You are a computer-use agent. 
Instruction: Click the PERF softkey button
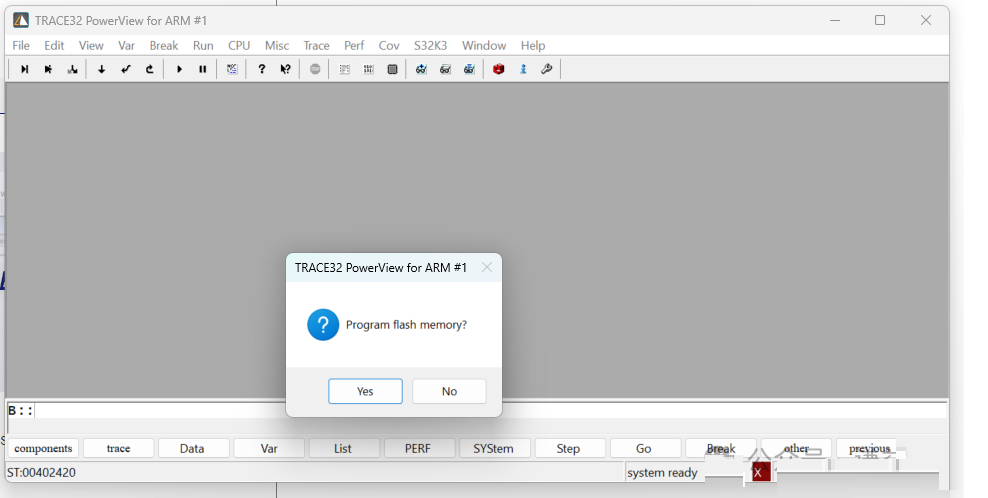click(418, 448)
